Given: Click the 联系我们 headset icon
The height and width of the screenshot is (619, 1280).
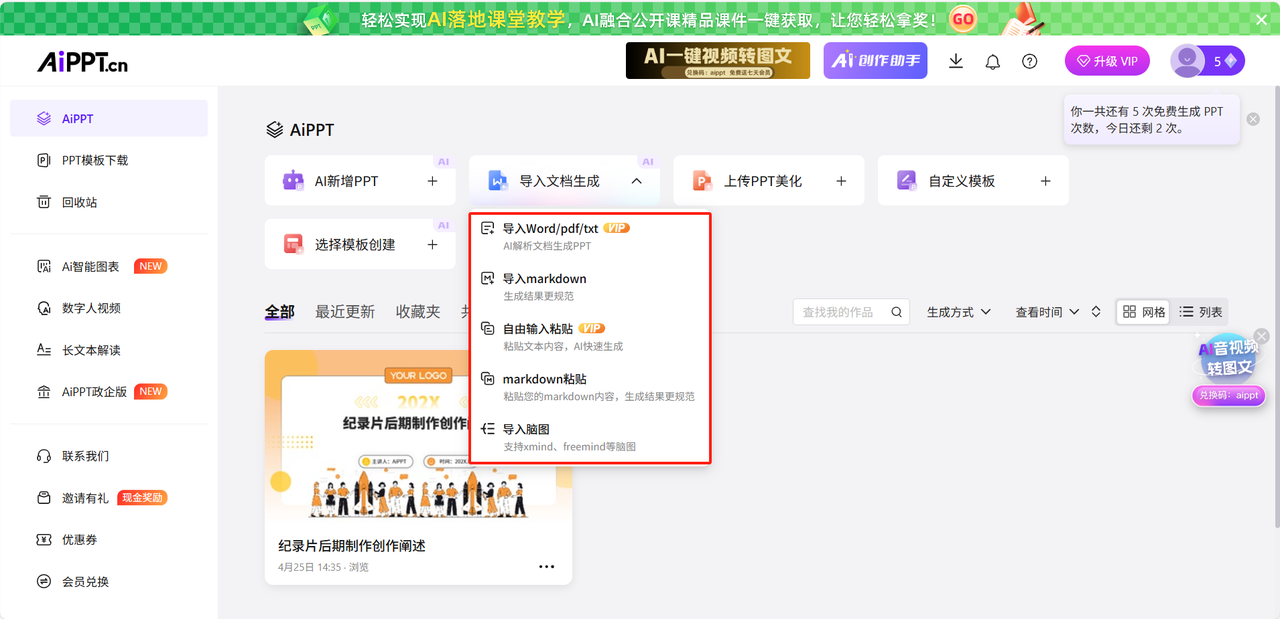Looking at the screenshot, I should [43, 456].
